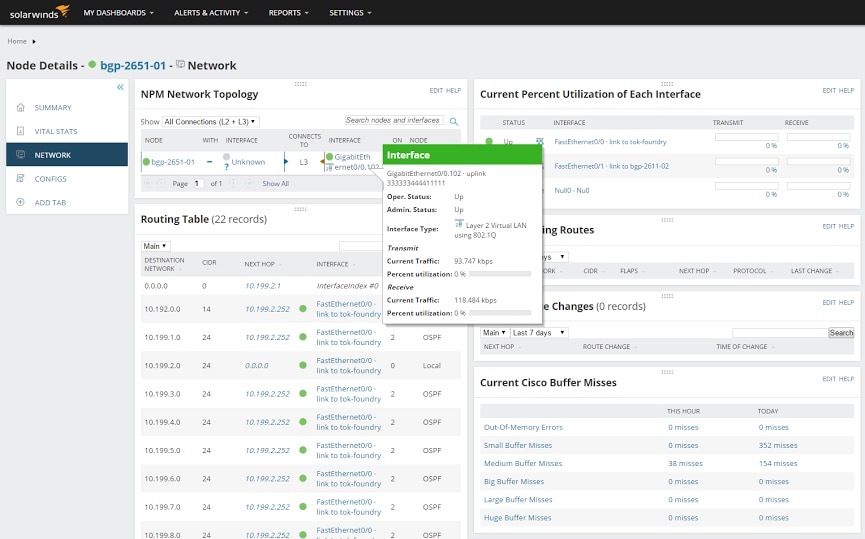Click the Add Tab plus icon
865x539 pixels.
[x=22, y=203]
